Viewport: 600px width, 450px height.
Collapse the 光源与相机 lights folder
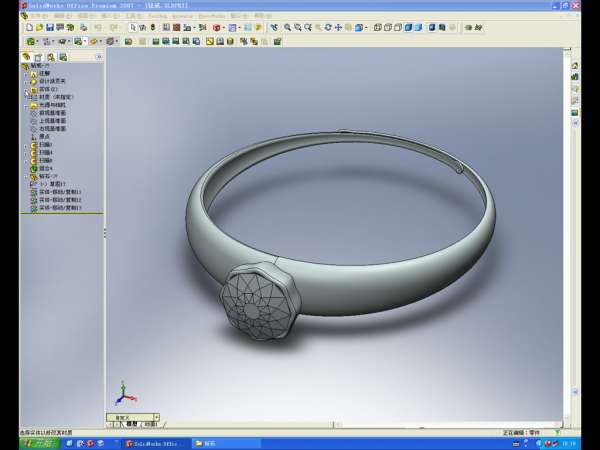pyautogui.click(x=26, y=105)
